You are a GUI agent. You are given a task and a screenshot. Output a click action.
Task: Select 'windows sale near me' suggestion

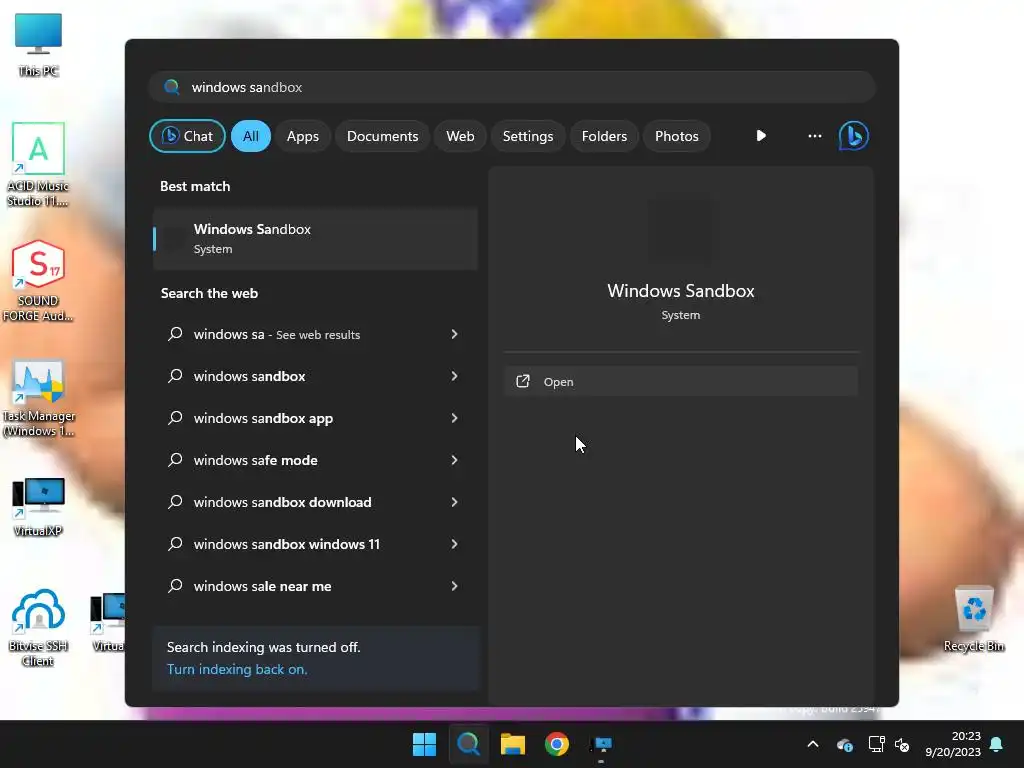(315, 586)
